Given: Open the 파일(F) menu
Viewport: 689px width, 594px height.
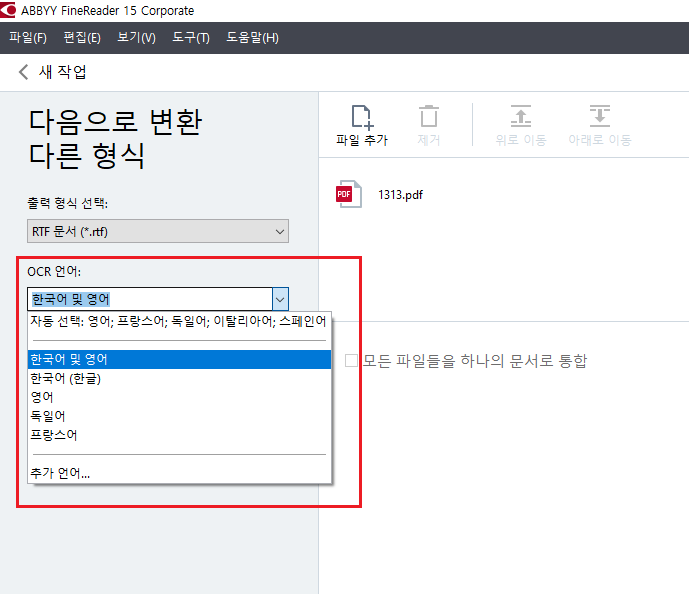Looking at the screenshot, I should pos(28,38).
